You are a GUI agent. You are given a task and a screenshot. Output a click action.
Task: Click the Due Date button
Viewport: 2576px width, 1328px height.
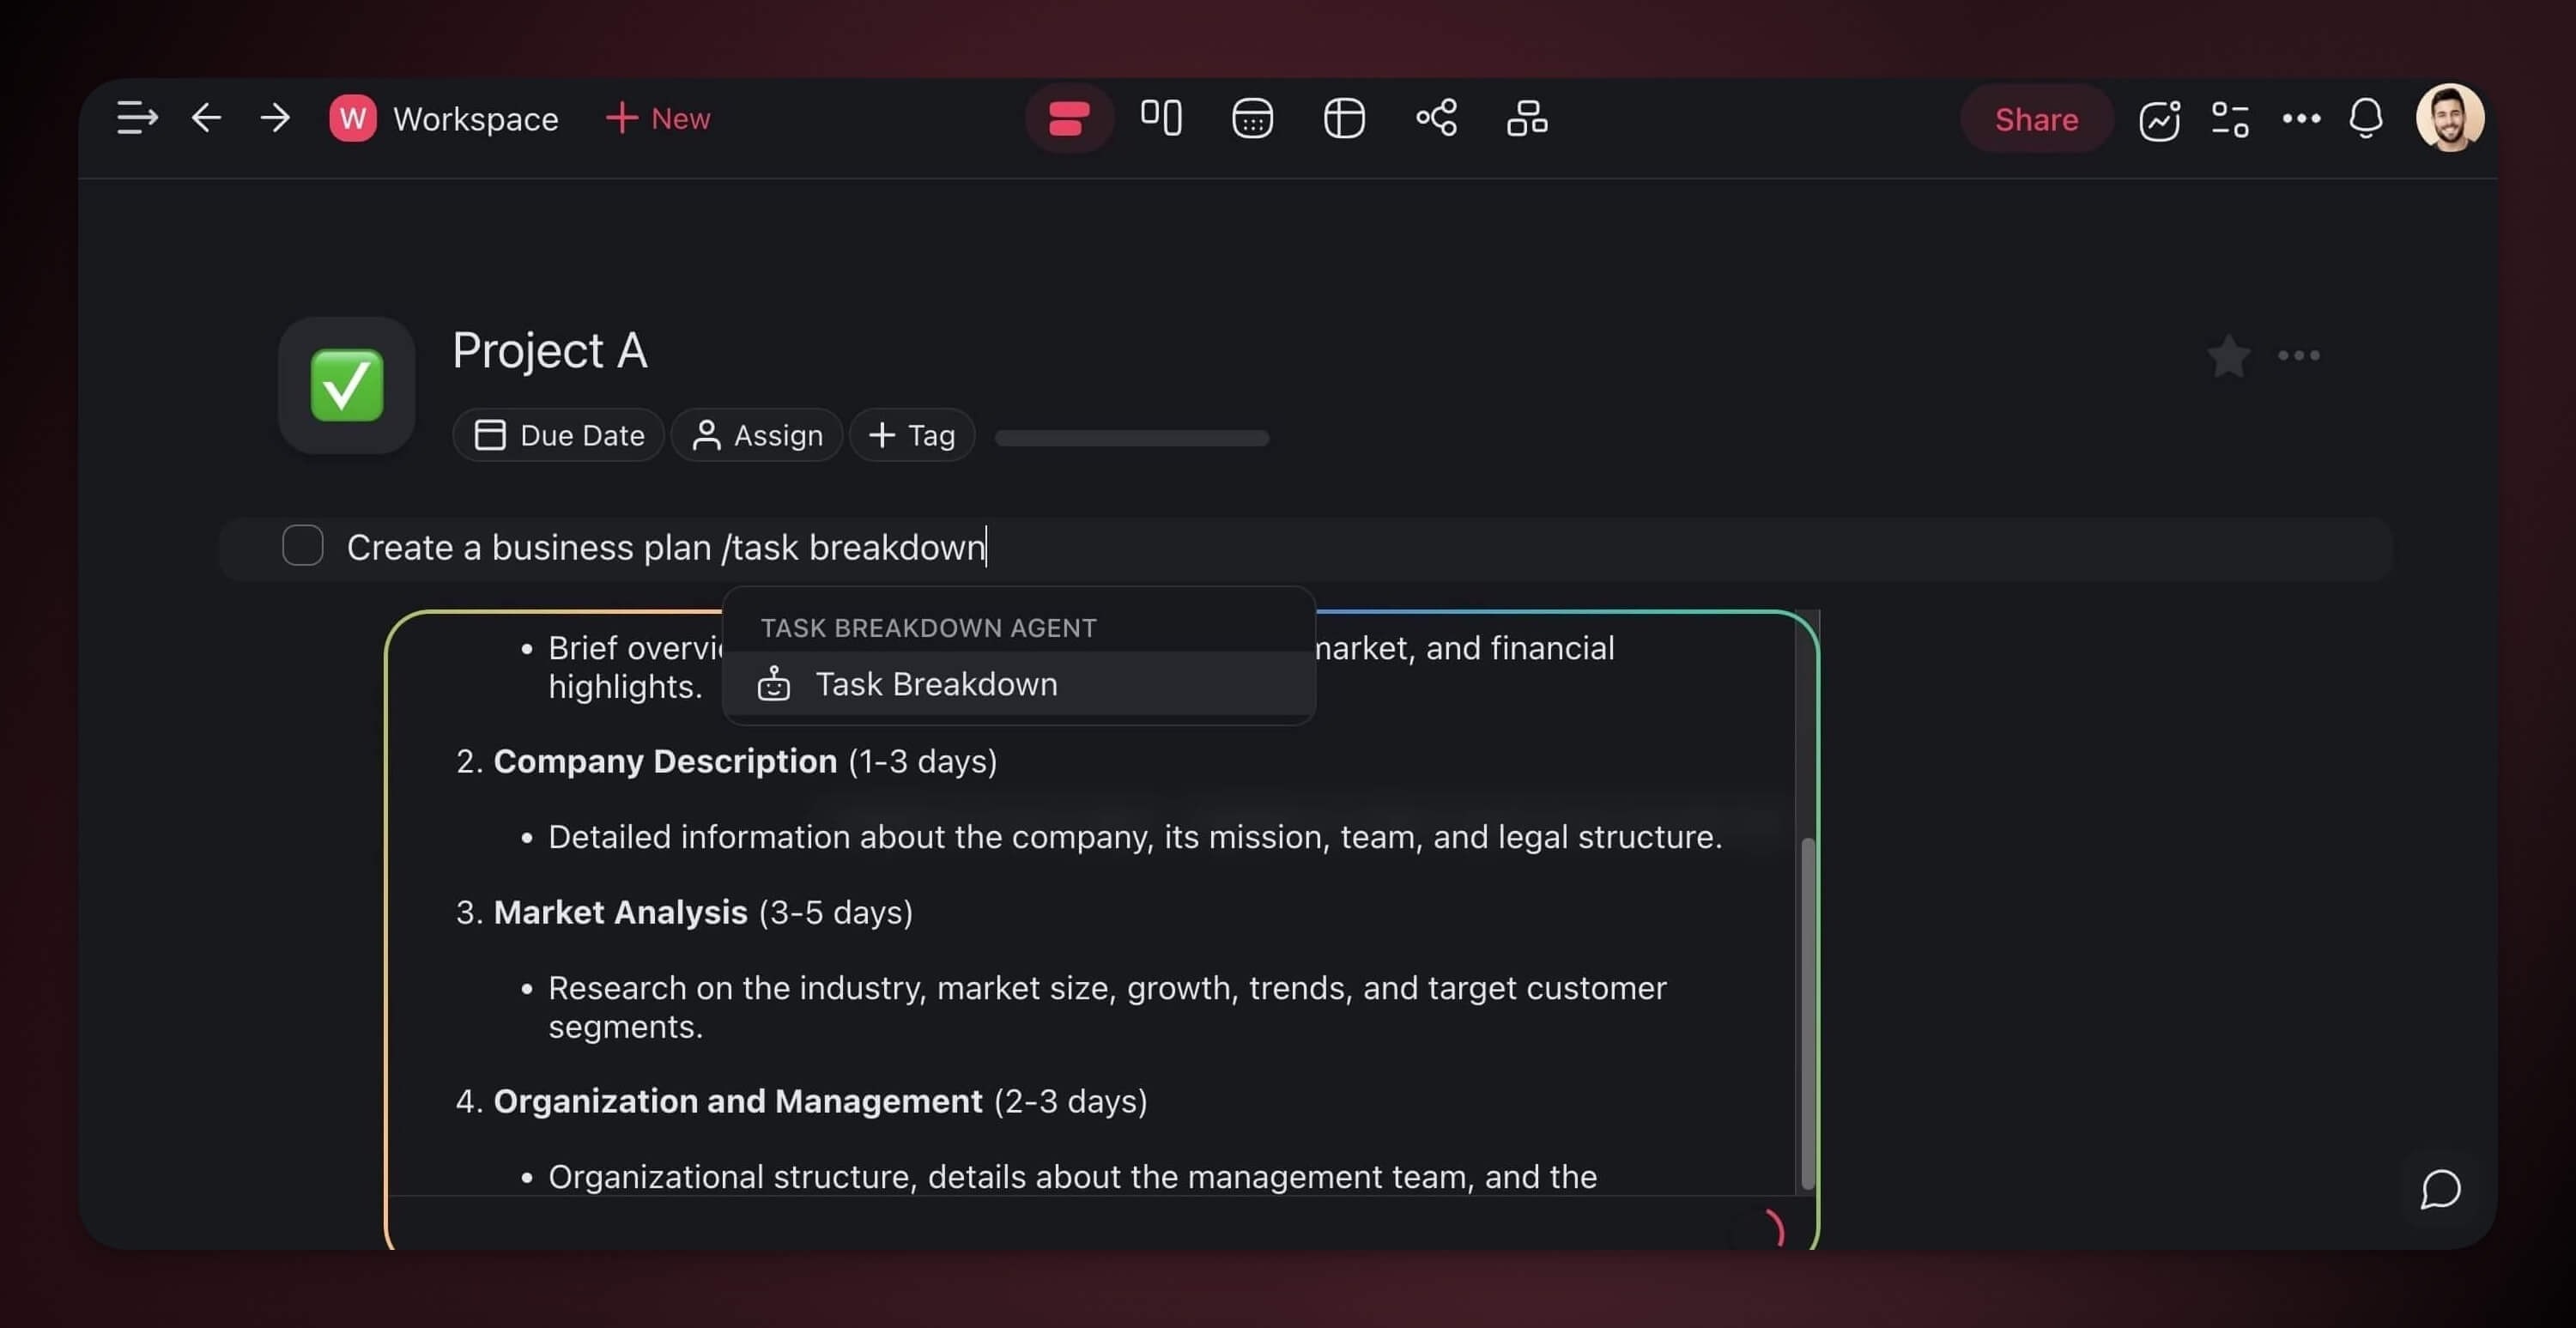pyautogui.click(x=559, y=435)
